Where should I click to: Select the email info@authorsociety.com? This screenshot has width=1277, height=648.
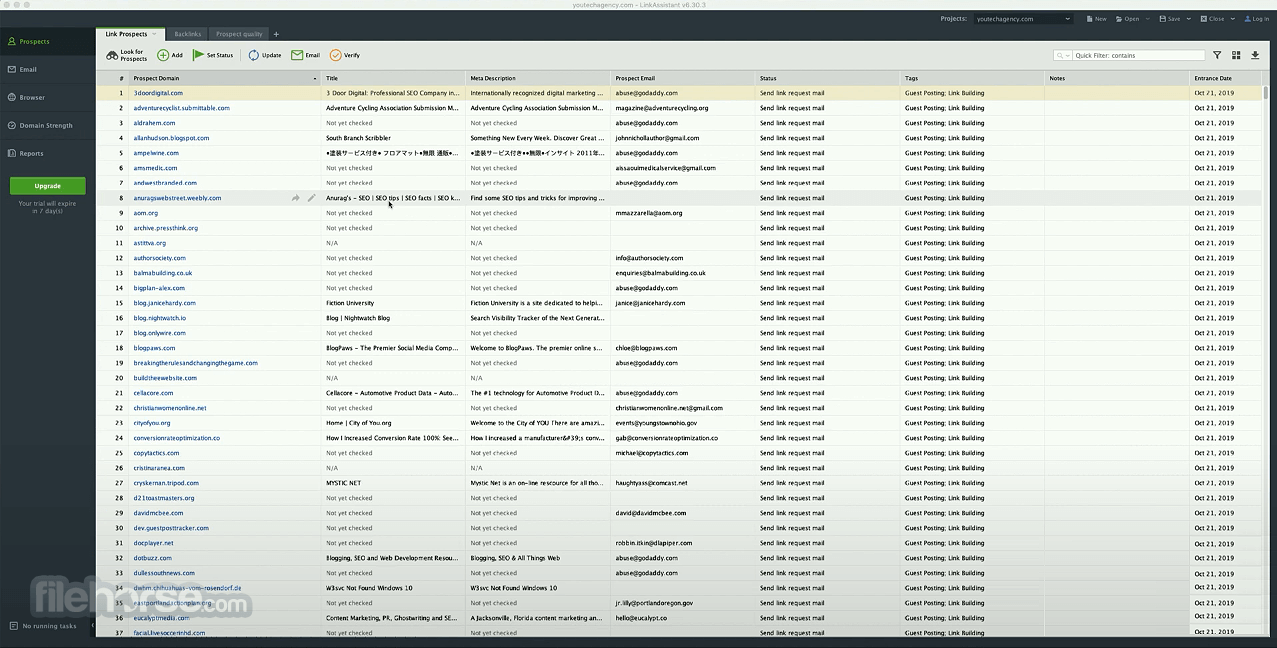coord(650,258)
